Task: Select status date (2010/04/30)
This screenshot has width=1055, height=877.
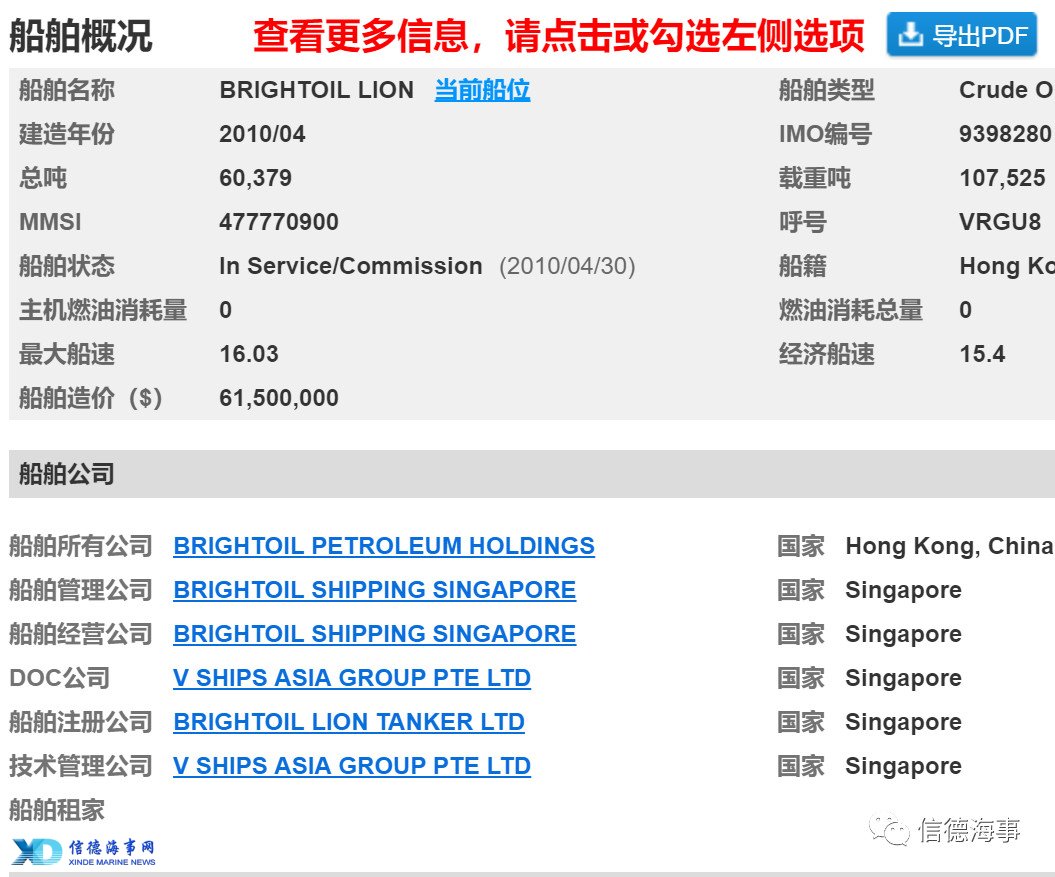Action: [x=567, y=266]
